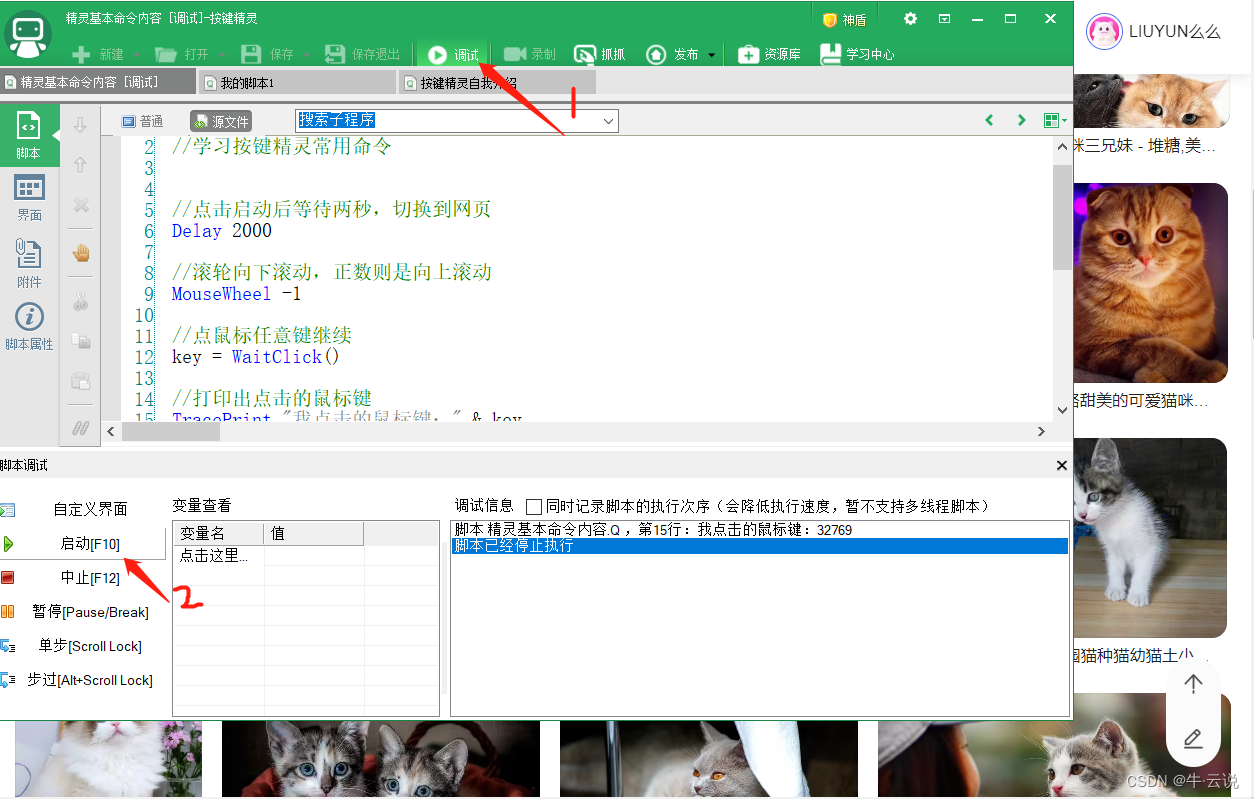
Task: Click the paste clipboard icon
Action: (81, 380)
